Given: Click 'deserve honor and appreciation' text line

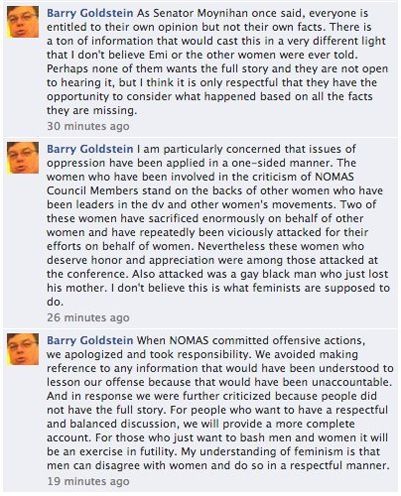Looking at the screenshot, I should tap(130, 260).
